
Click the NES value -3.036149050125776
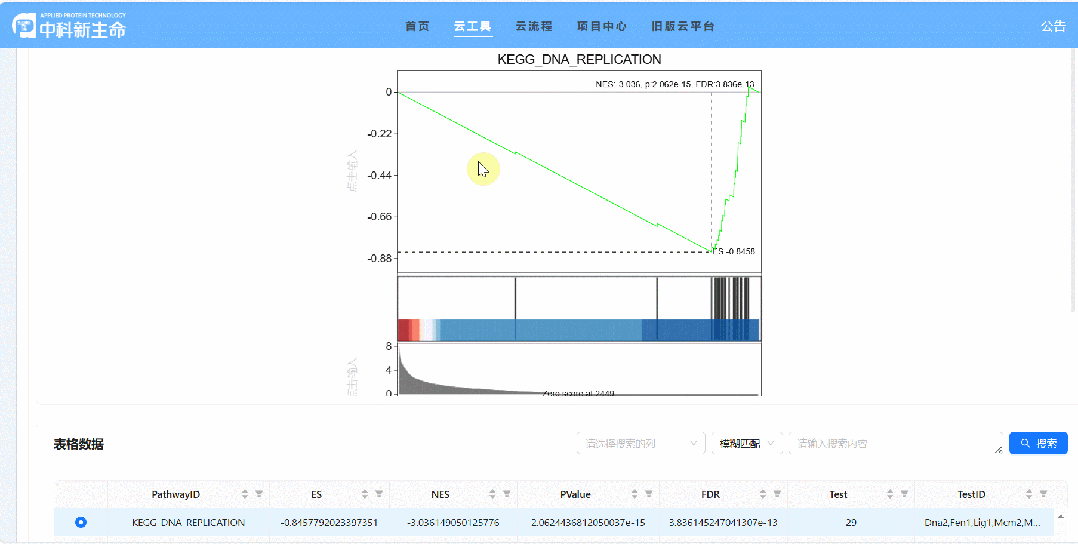pos(453,523)
